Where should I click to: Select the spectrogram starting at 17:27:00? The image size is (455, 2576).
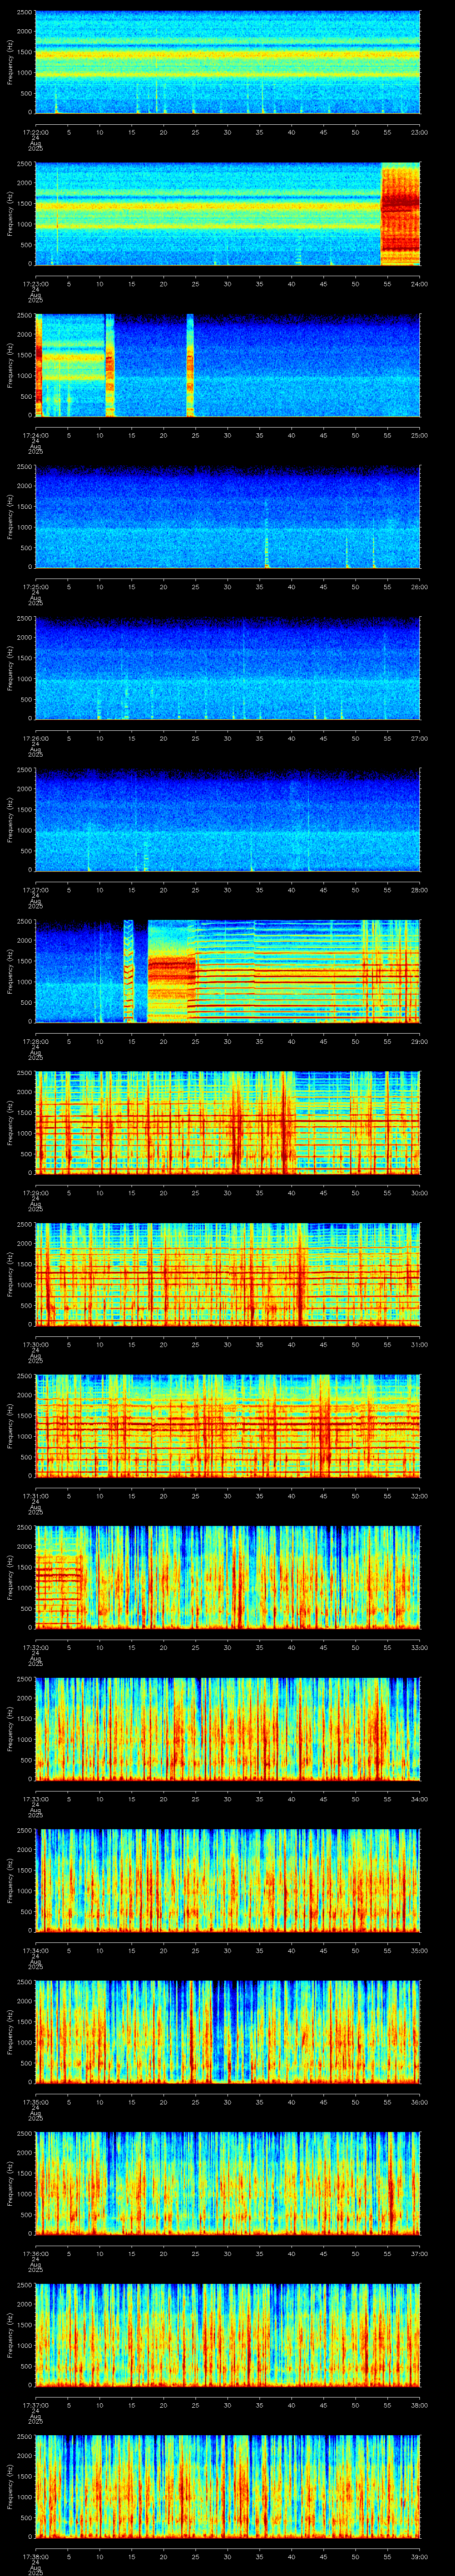click(x=227, y=820)
